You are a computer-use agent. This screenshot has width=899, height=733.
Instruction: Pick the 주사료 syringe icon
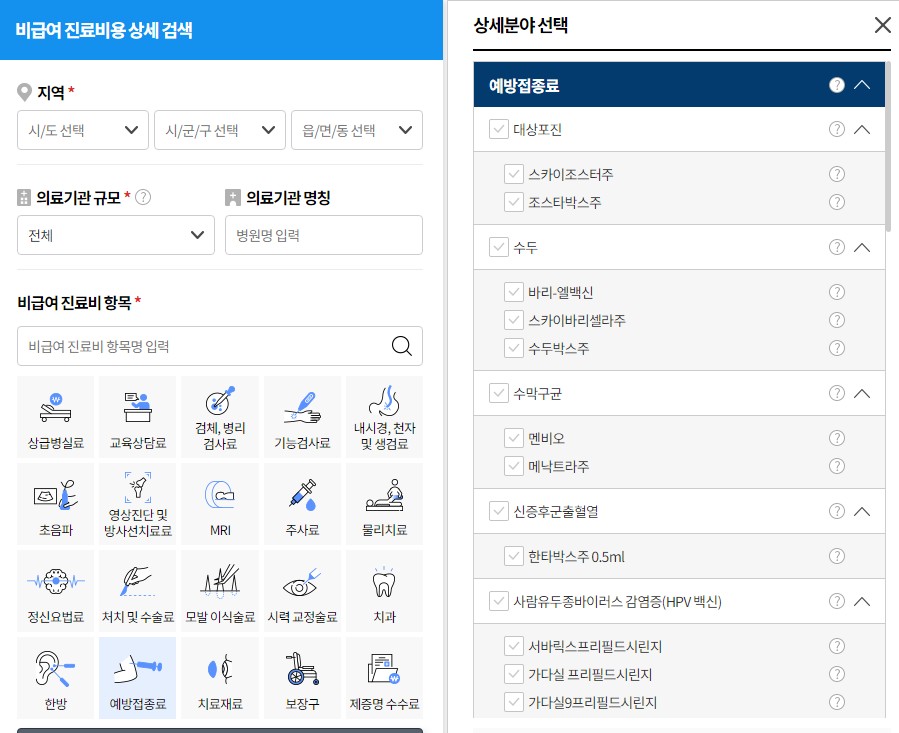point(302,504)
